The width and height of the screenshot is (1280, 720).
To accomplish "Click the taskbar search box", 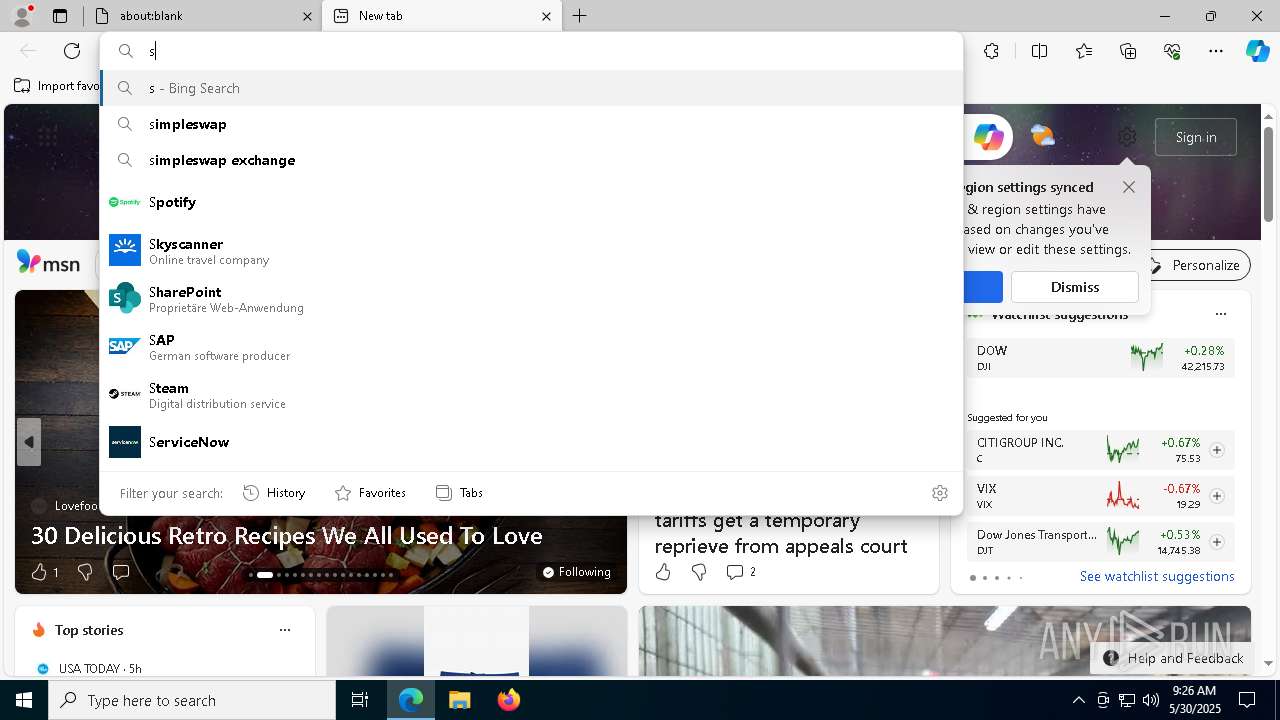I will coord(192,700).
